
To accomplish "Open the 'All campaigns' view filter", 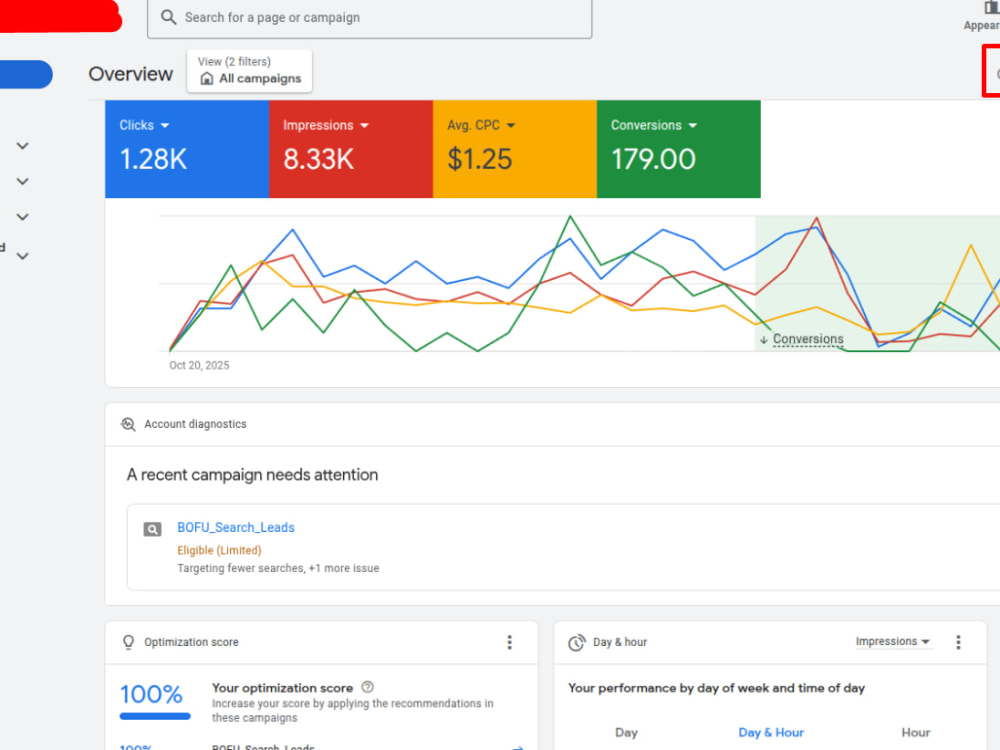I will pyautogui.click(x=249, y=71).
